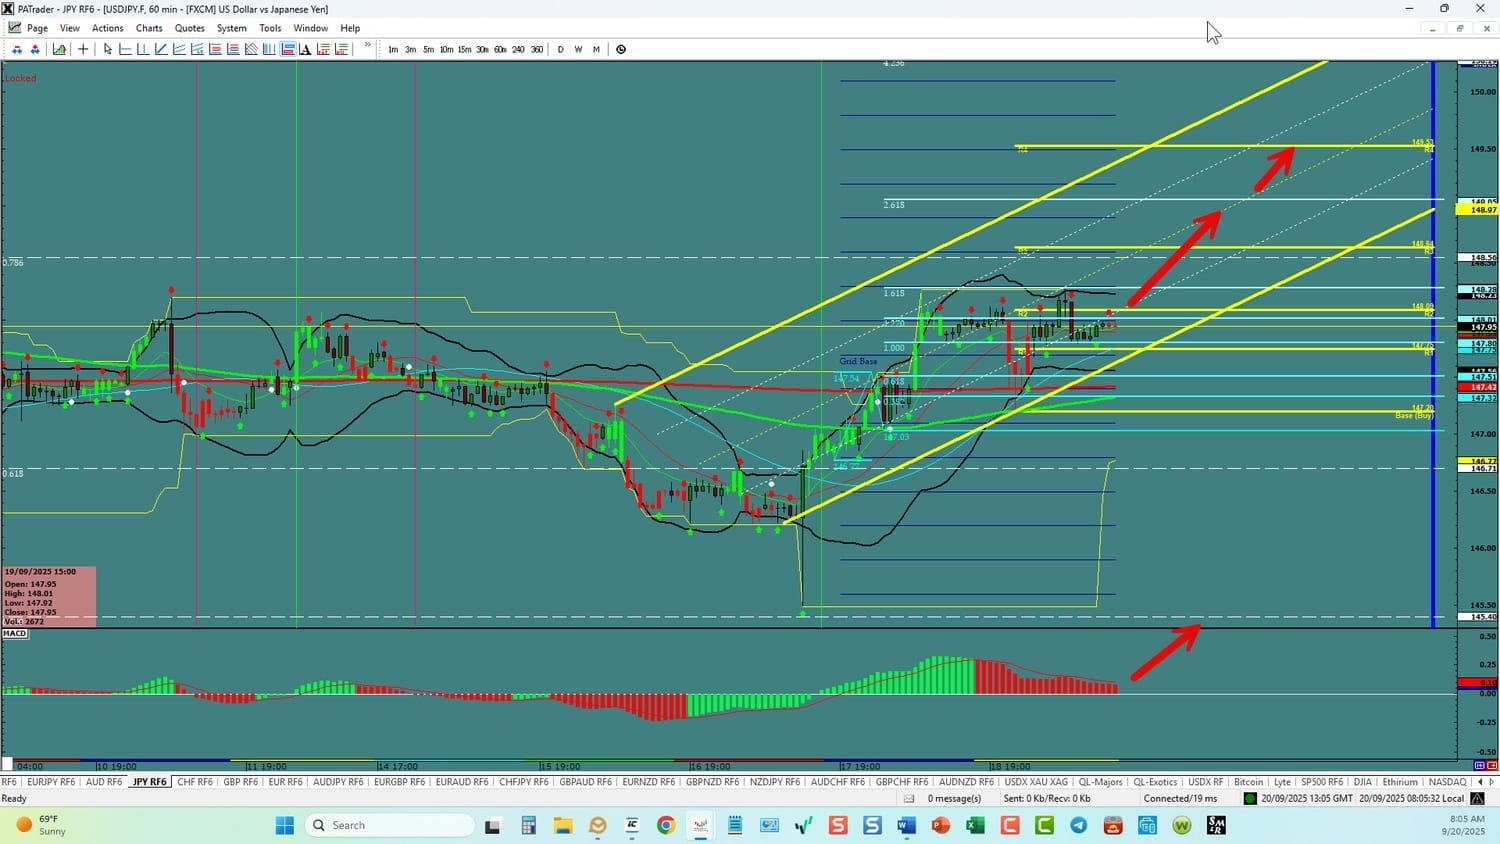Image resolution: width=1500 pixels, height=844 pixels.
Task: Open the Charts menu
Action: 149,28
